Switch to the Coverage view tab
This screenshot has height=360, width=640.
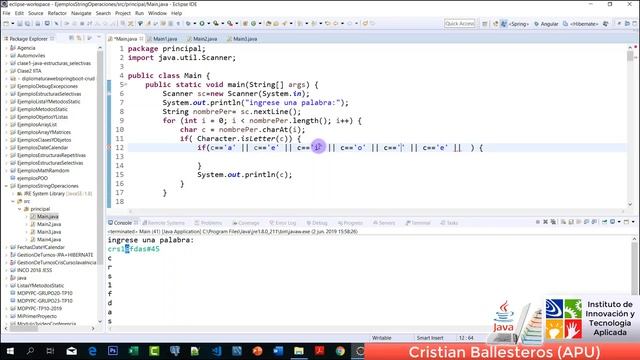tap(246, 223)
